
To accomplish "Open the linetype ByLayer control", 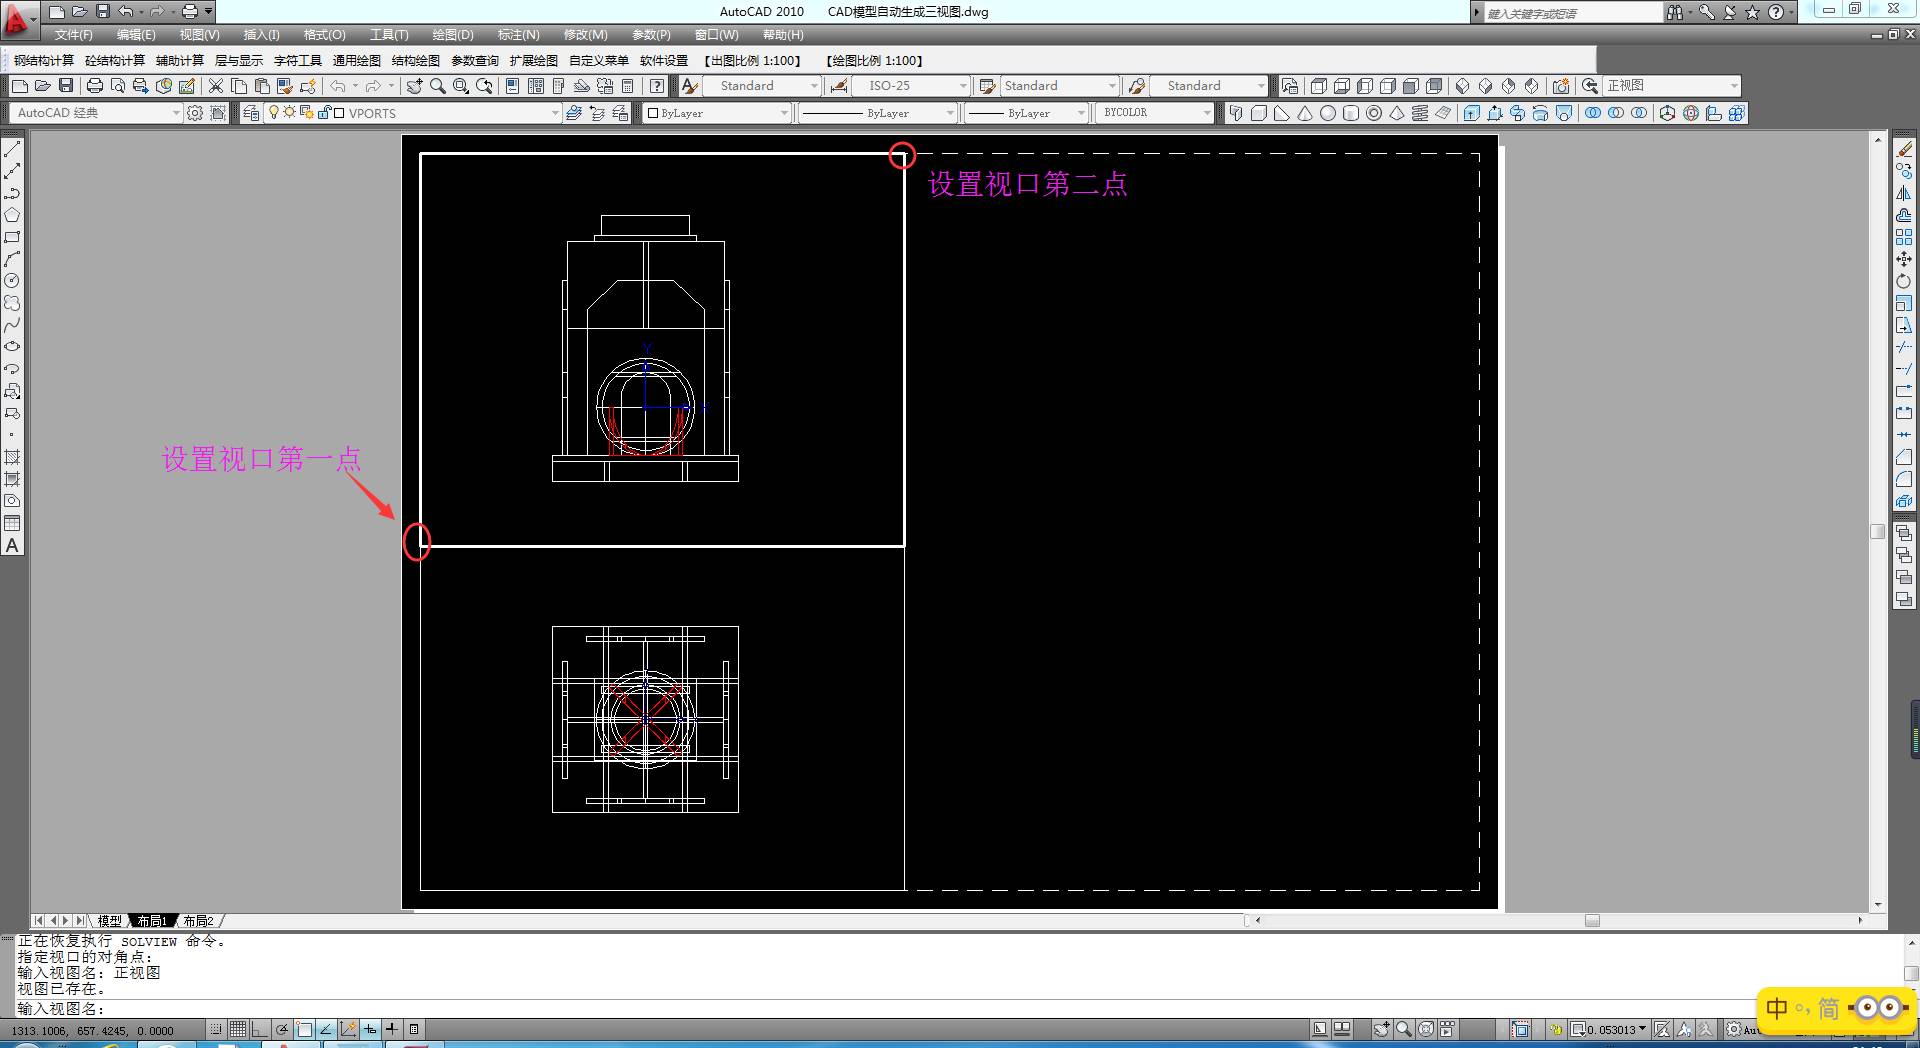I will tap(878, 113).
